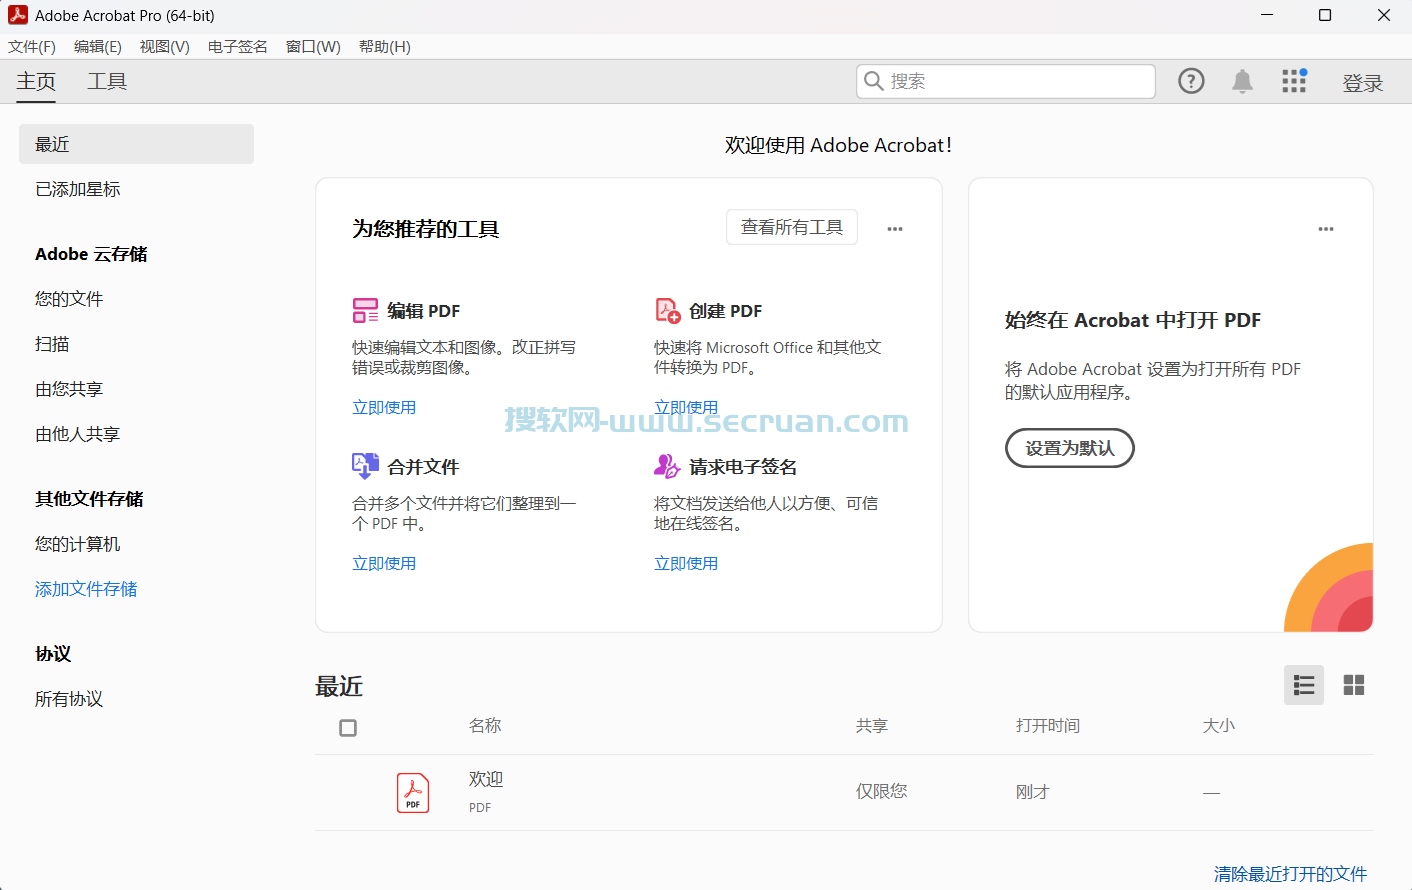Click the 编辑 PDF tool icon

pos(365,311)
